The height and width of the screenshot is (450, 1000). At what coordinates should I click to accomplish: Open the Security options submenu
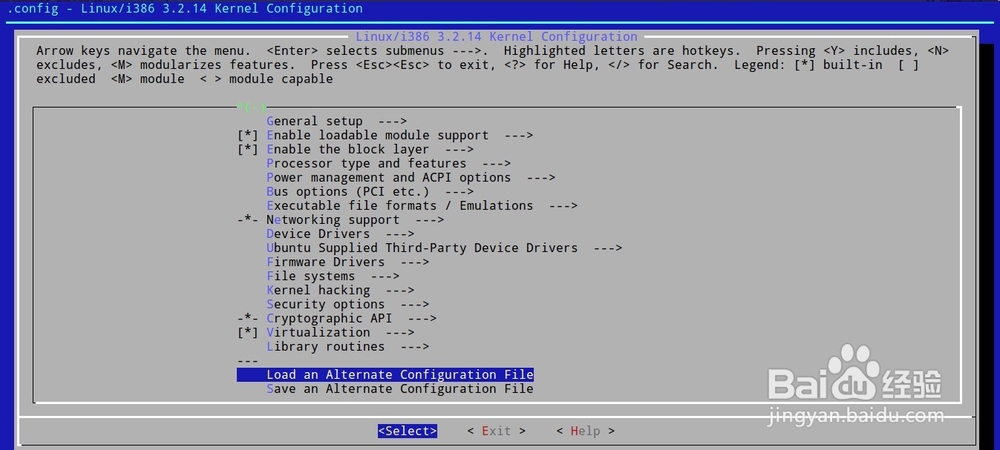pos(348,304)
